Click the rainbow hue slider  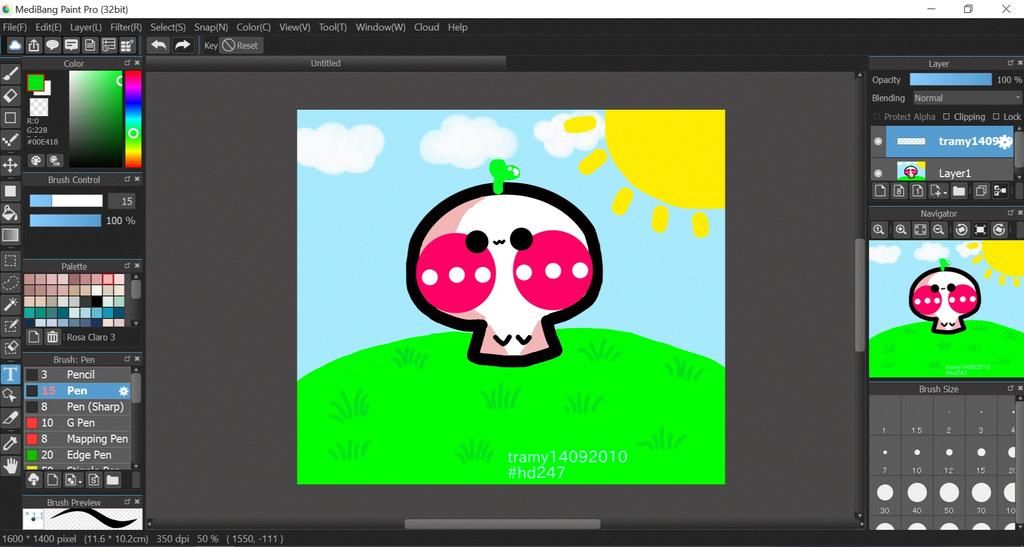(133, 119)
